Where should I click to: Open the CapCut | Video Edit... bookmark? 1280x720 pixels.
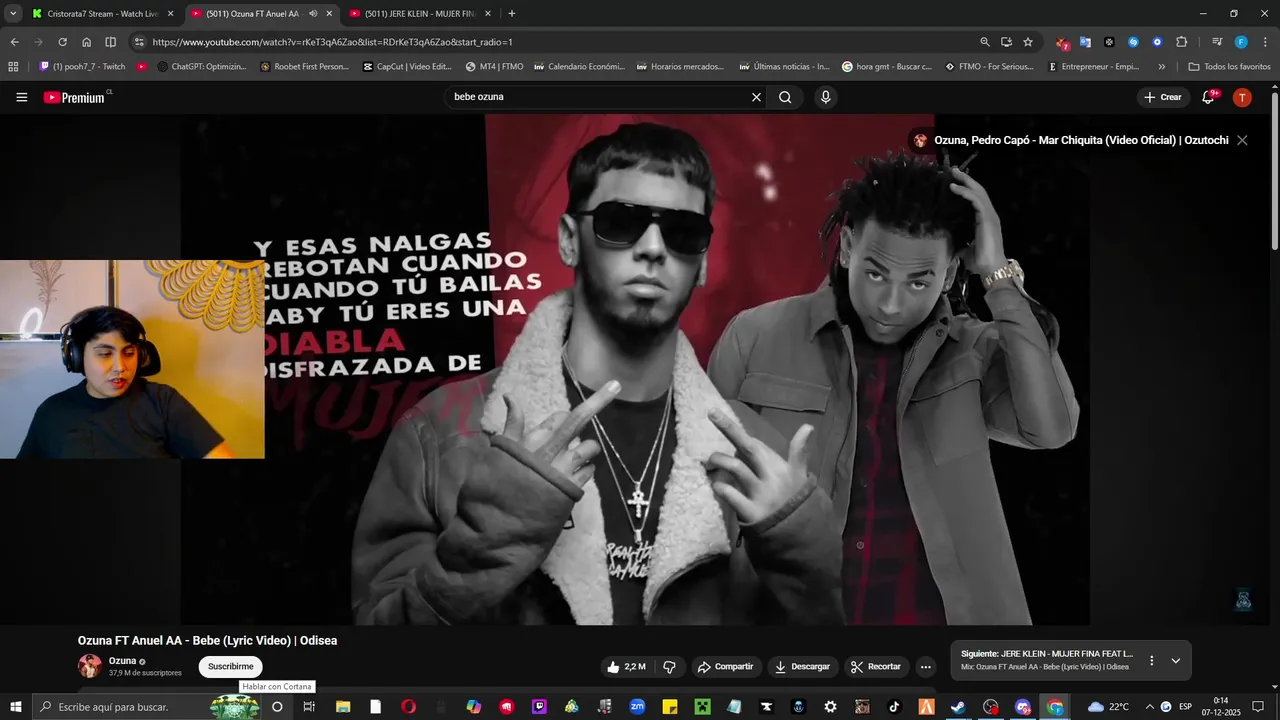pos(407,67)
